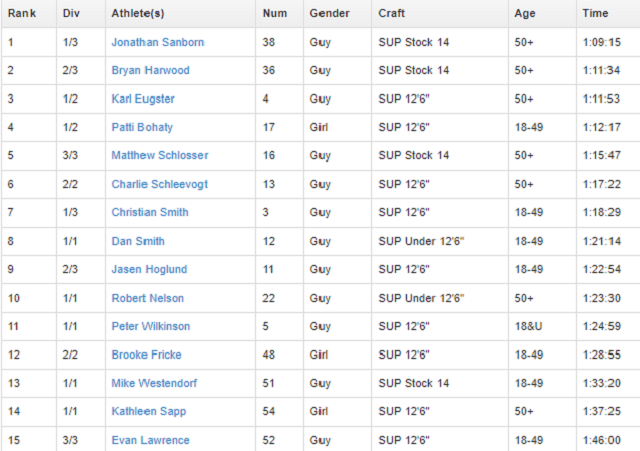Open Jasen Hoglund's athlete link
The height and width of the screenshot is (451, 640).
149,270
